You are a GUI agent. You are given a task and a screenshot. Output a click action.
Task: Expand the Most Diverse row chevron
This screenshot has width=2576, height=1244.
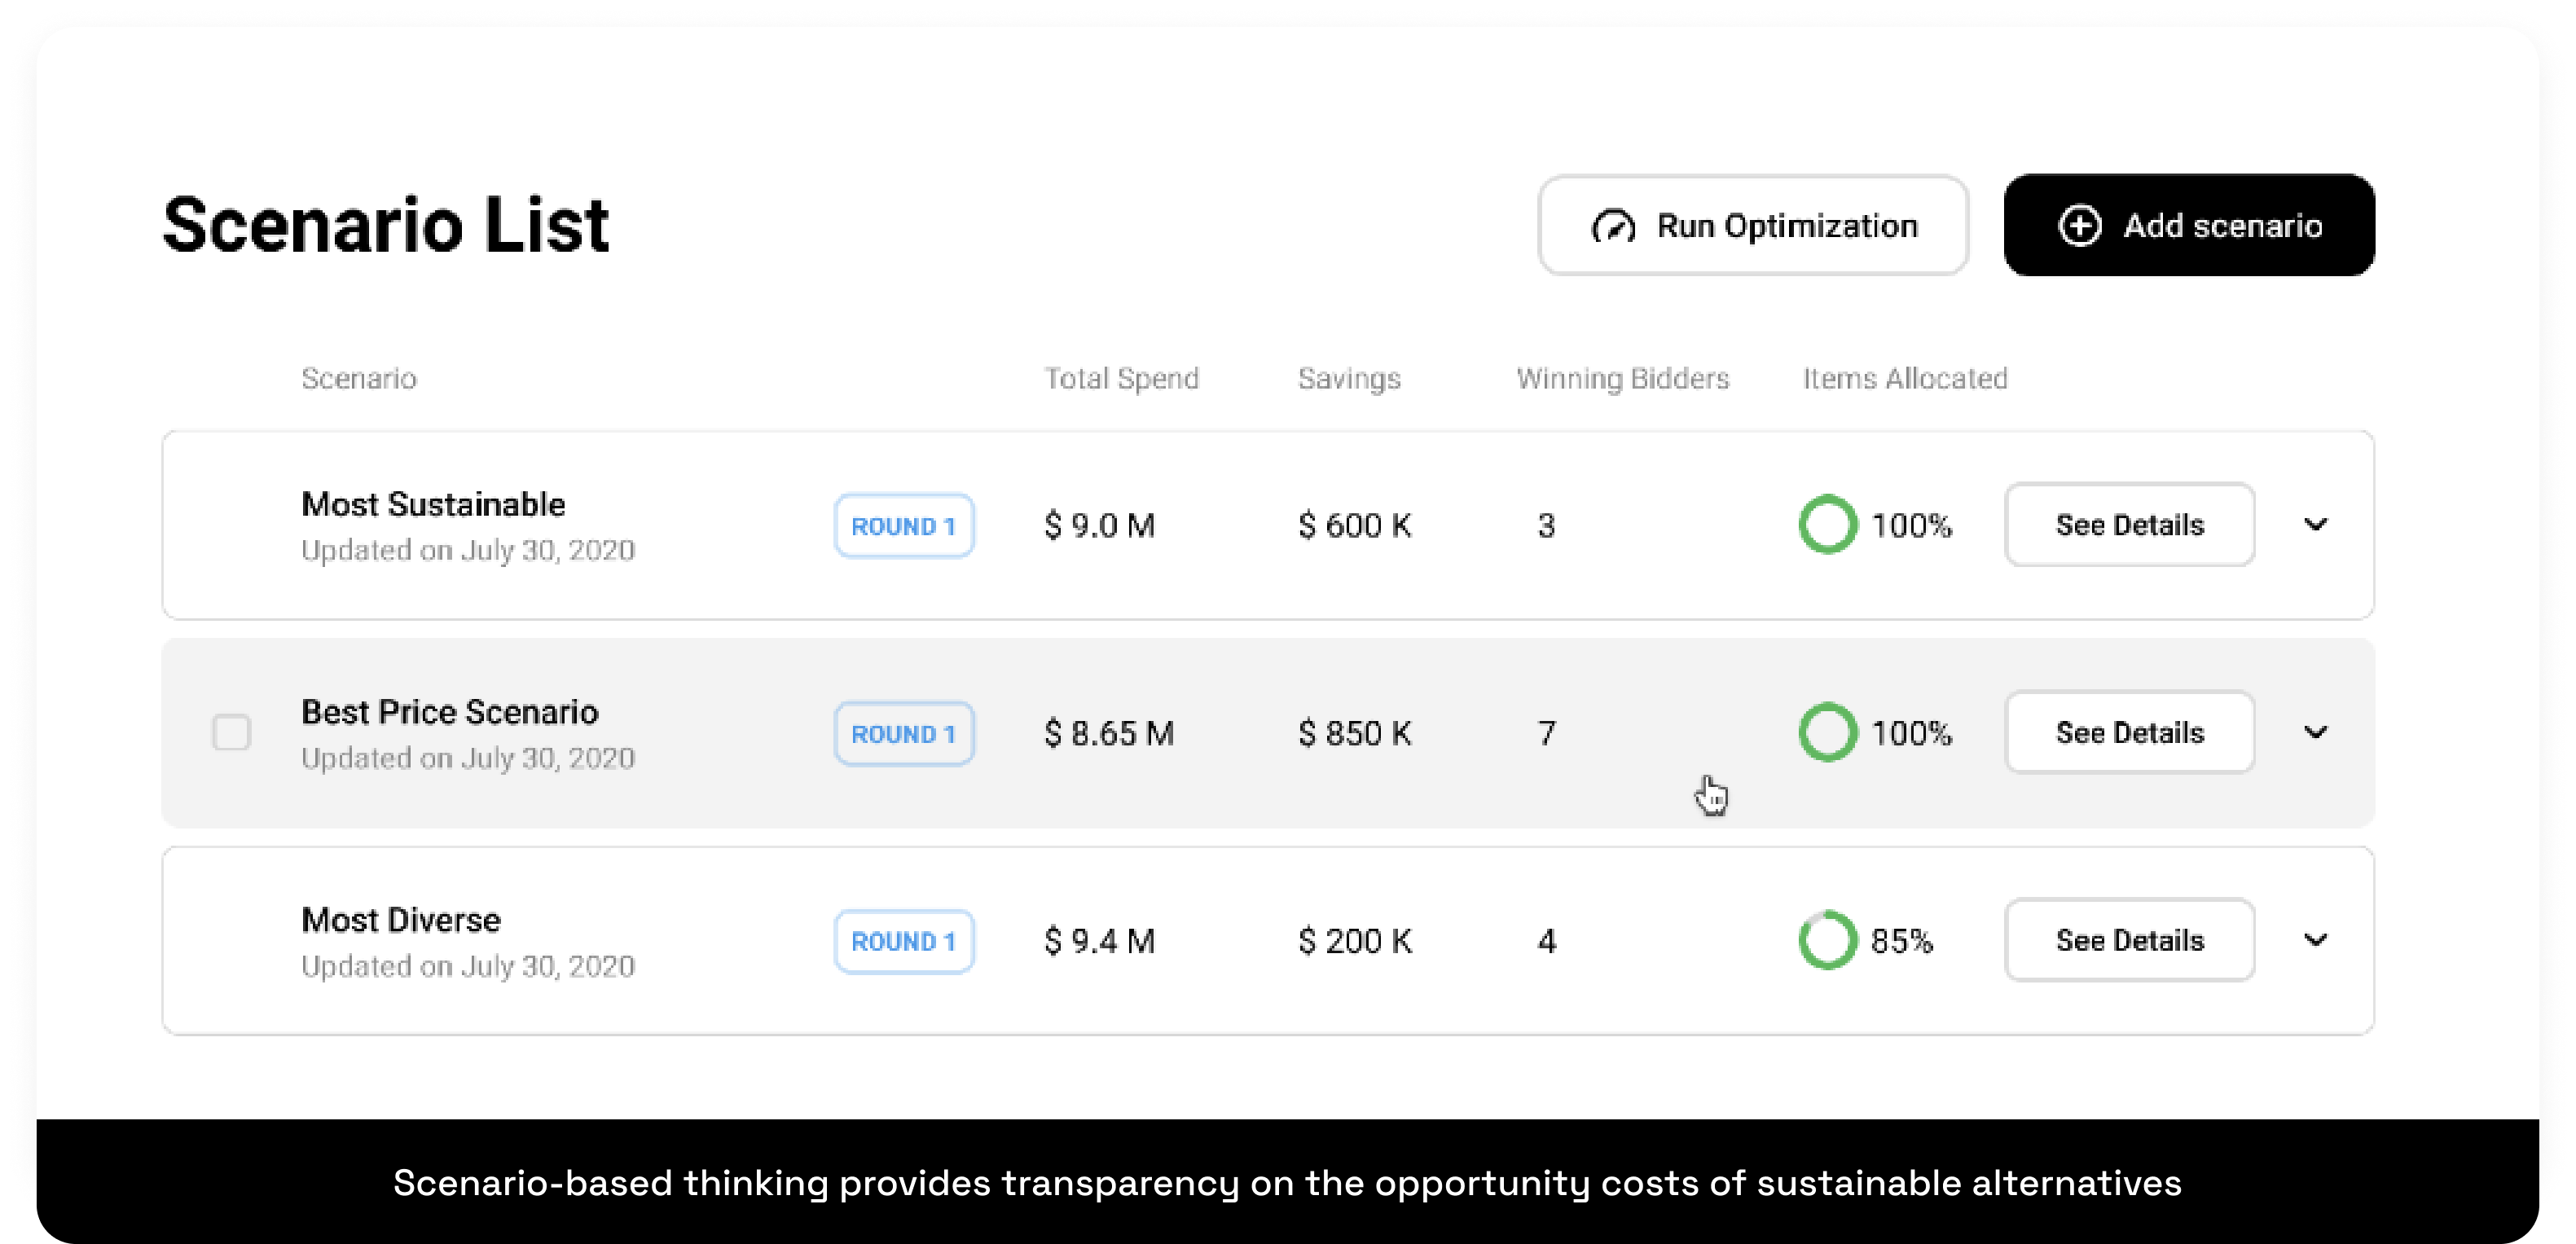click(x=2316, y=941)
